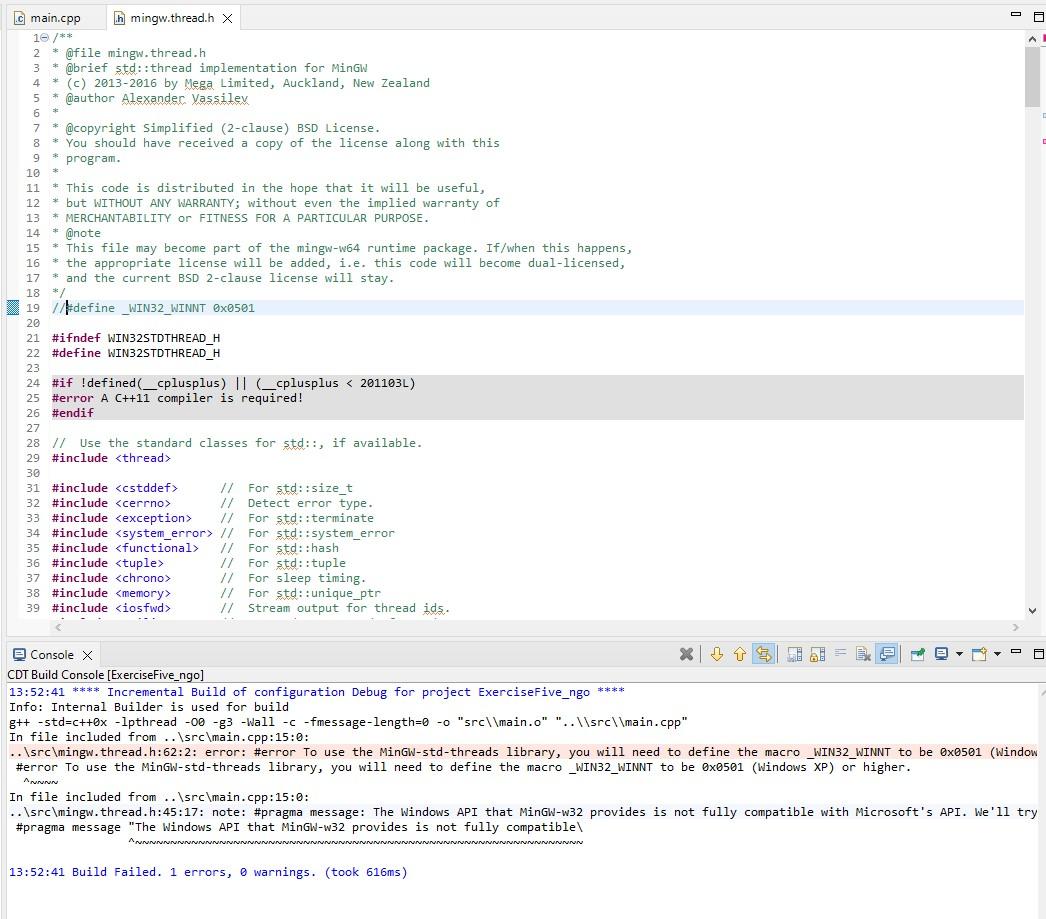Screen dimensions: 1046x919
Task: Click the '#endif' line at line 26
Action: [73, 413]
